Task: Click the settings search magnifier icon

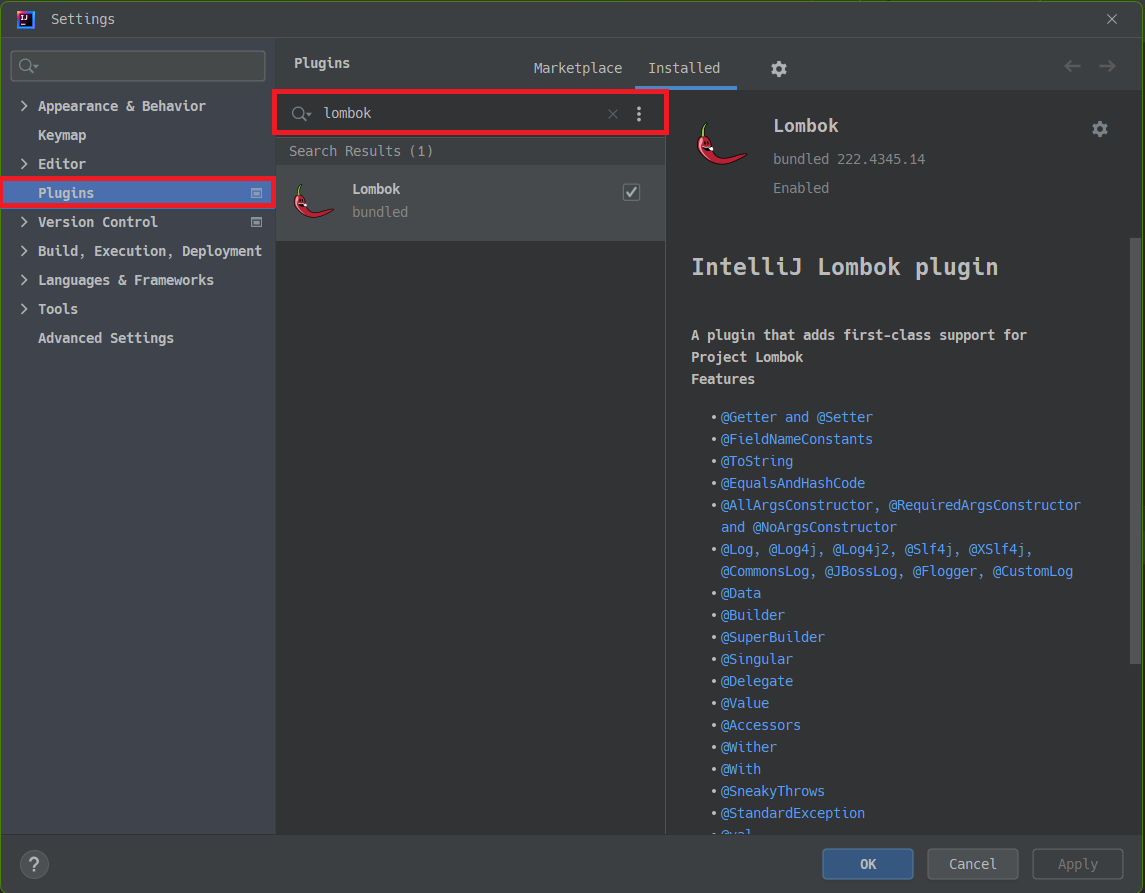Action: tap(28, 66)
